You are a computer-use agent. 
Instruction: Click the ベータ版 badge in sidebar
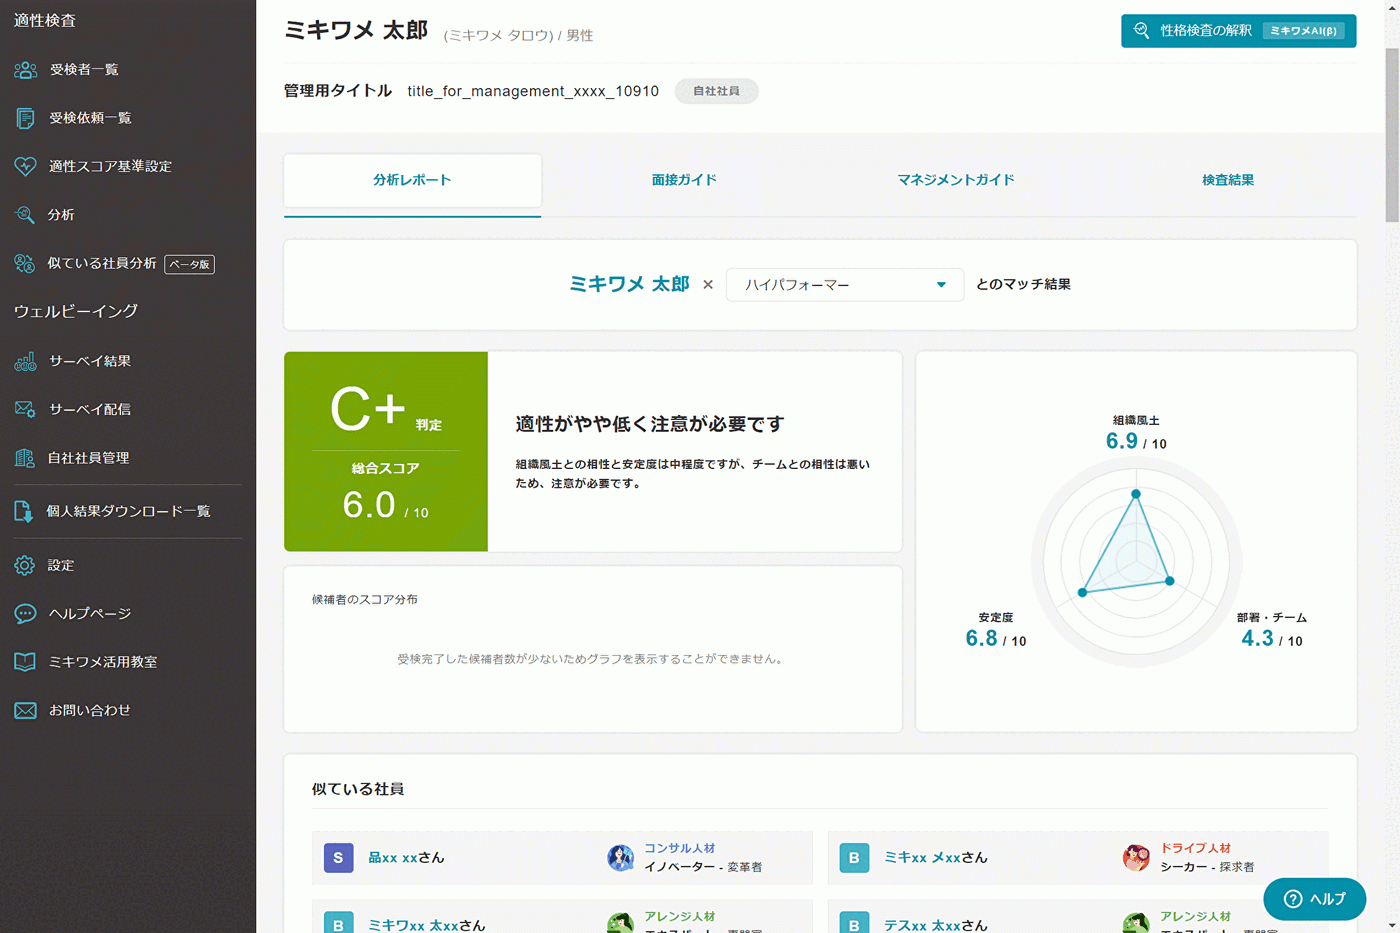(189, 264)
